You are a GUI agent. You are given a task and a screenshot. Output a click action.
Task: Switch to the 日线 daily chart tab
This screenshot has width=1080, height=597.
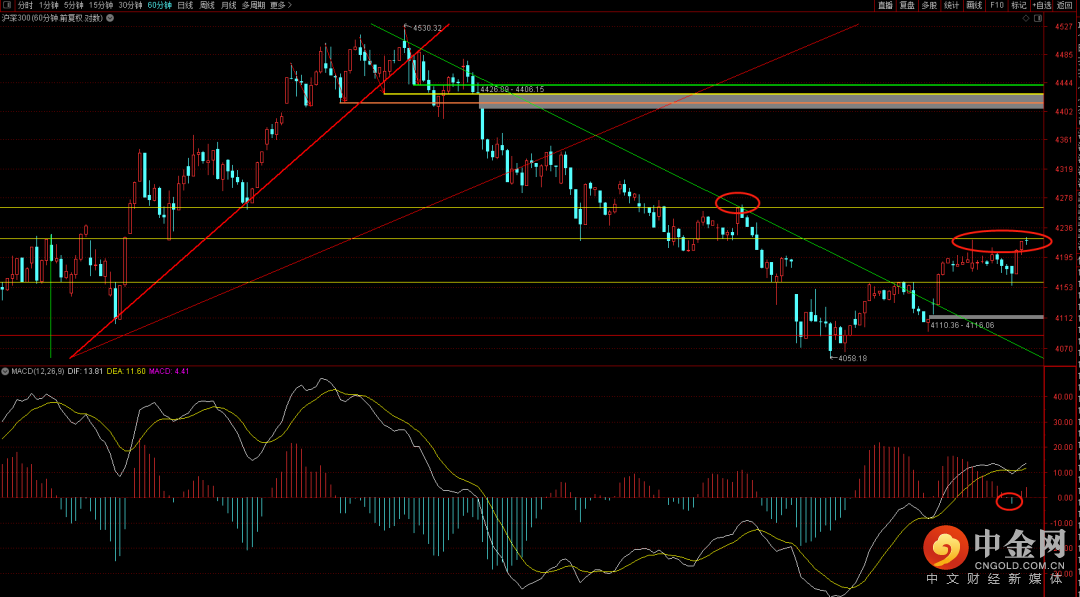(185, 5)
